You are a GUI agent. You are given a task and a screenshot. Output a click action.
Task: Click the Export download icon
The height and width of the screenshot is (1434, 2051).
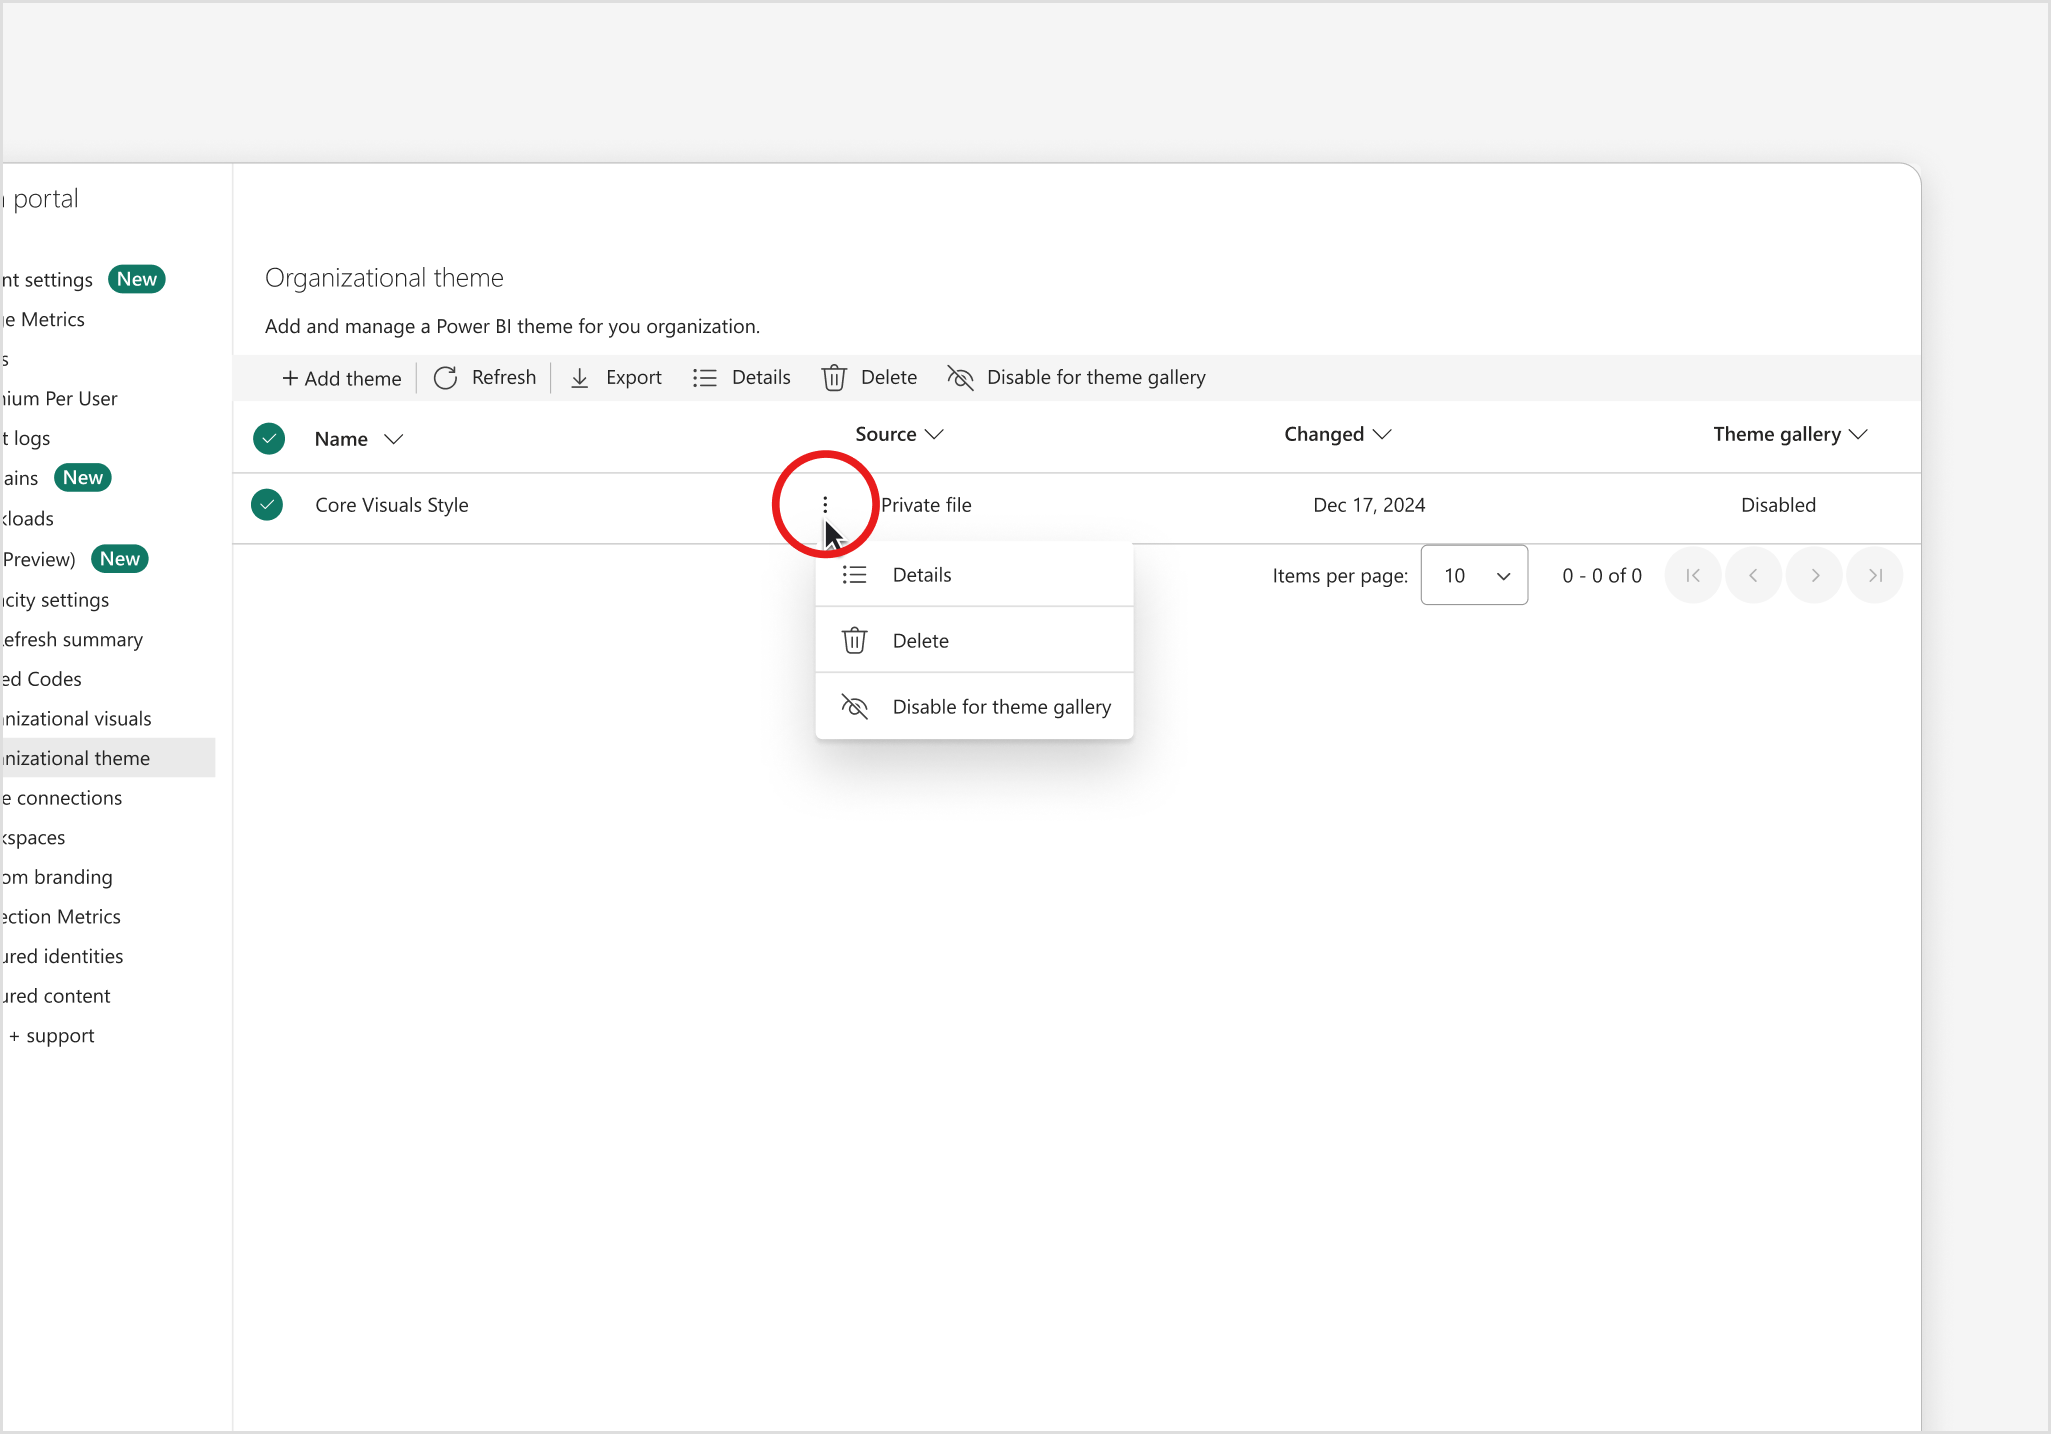coord(580,378)
